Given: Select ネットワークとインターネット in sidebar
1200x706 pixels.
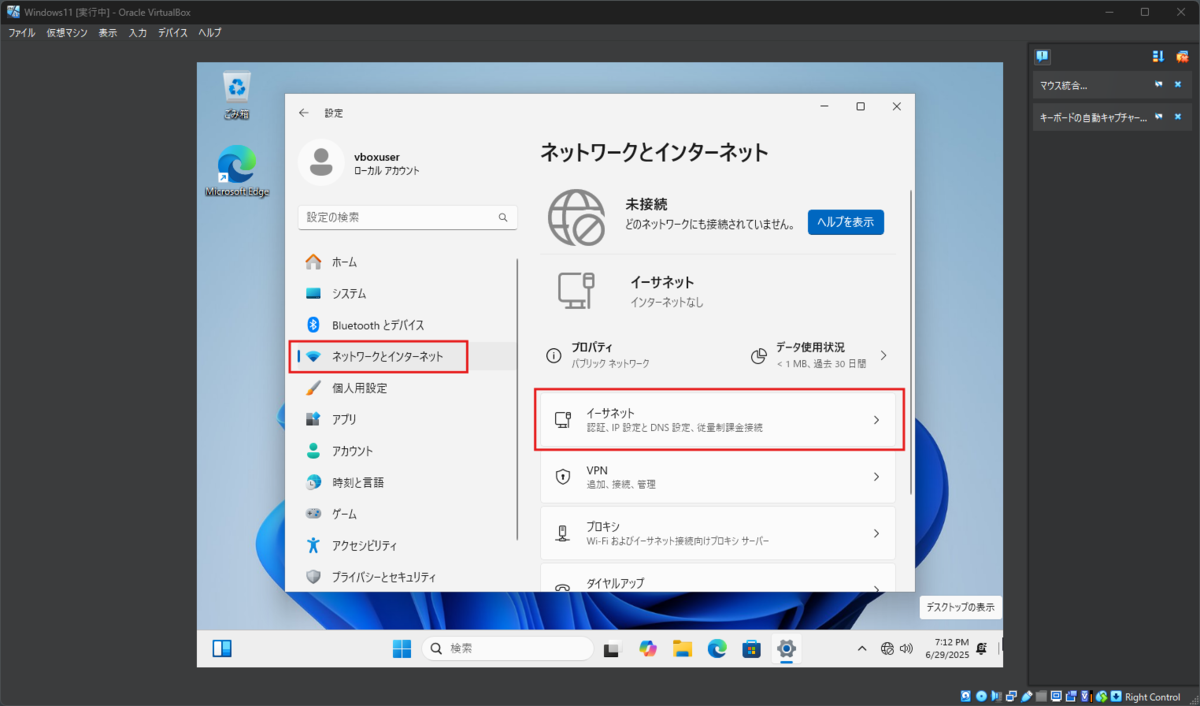Looking at the screenshot, I should click(x=406, y=356).
